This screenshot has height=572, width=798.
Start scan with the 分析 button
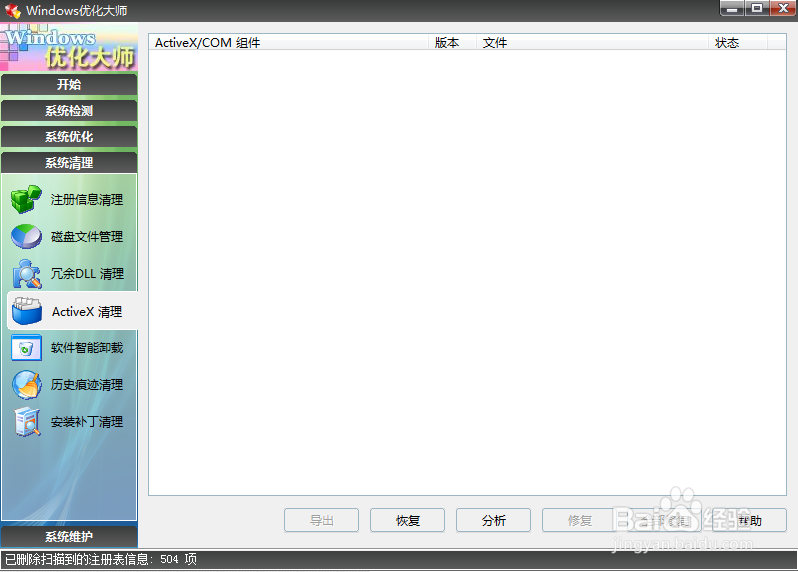coord(493,520)
